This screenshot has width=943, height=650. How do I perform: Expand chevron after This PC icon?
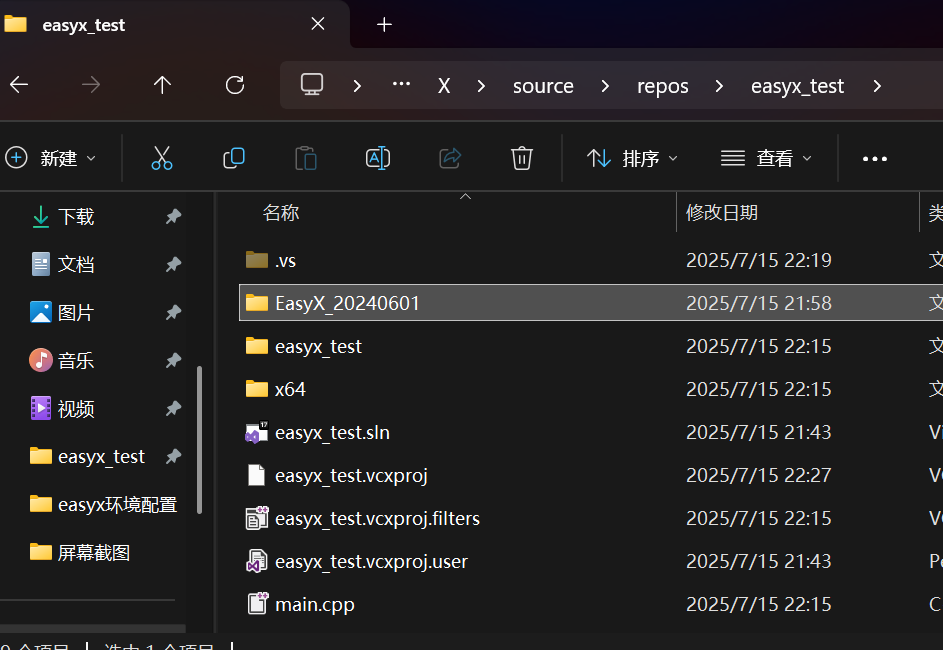click(357, 86)
